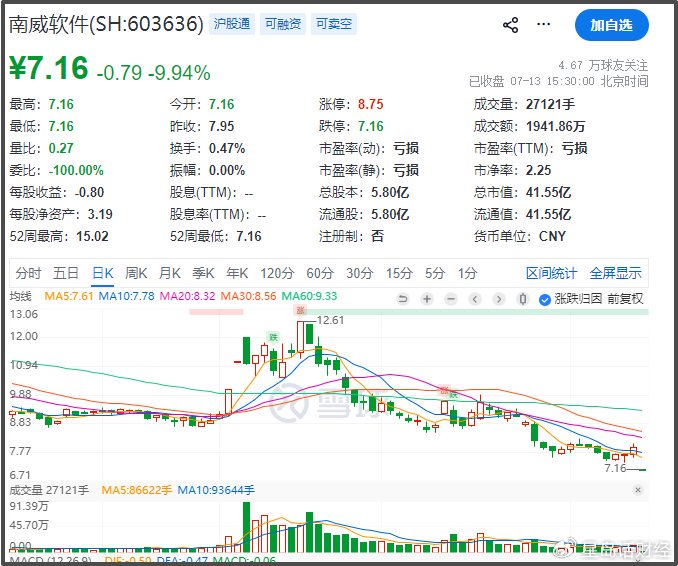Switch to the 五日 chart tab
The height and width of the screenshot is (566, 678).
(x=66, y=273)
